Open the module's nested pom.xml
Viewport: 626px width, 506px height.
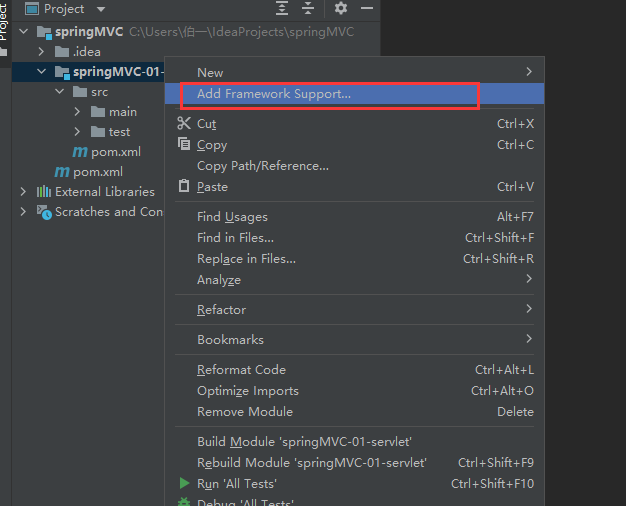pos(116,152)
